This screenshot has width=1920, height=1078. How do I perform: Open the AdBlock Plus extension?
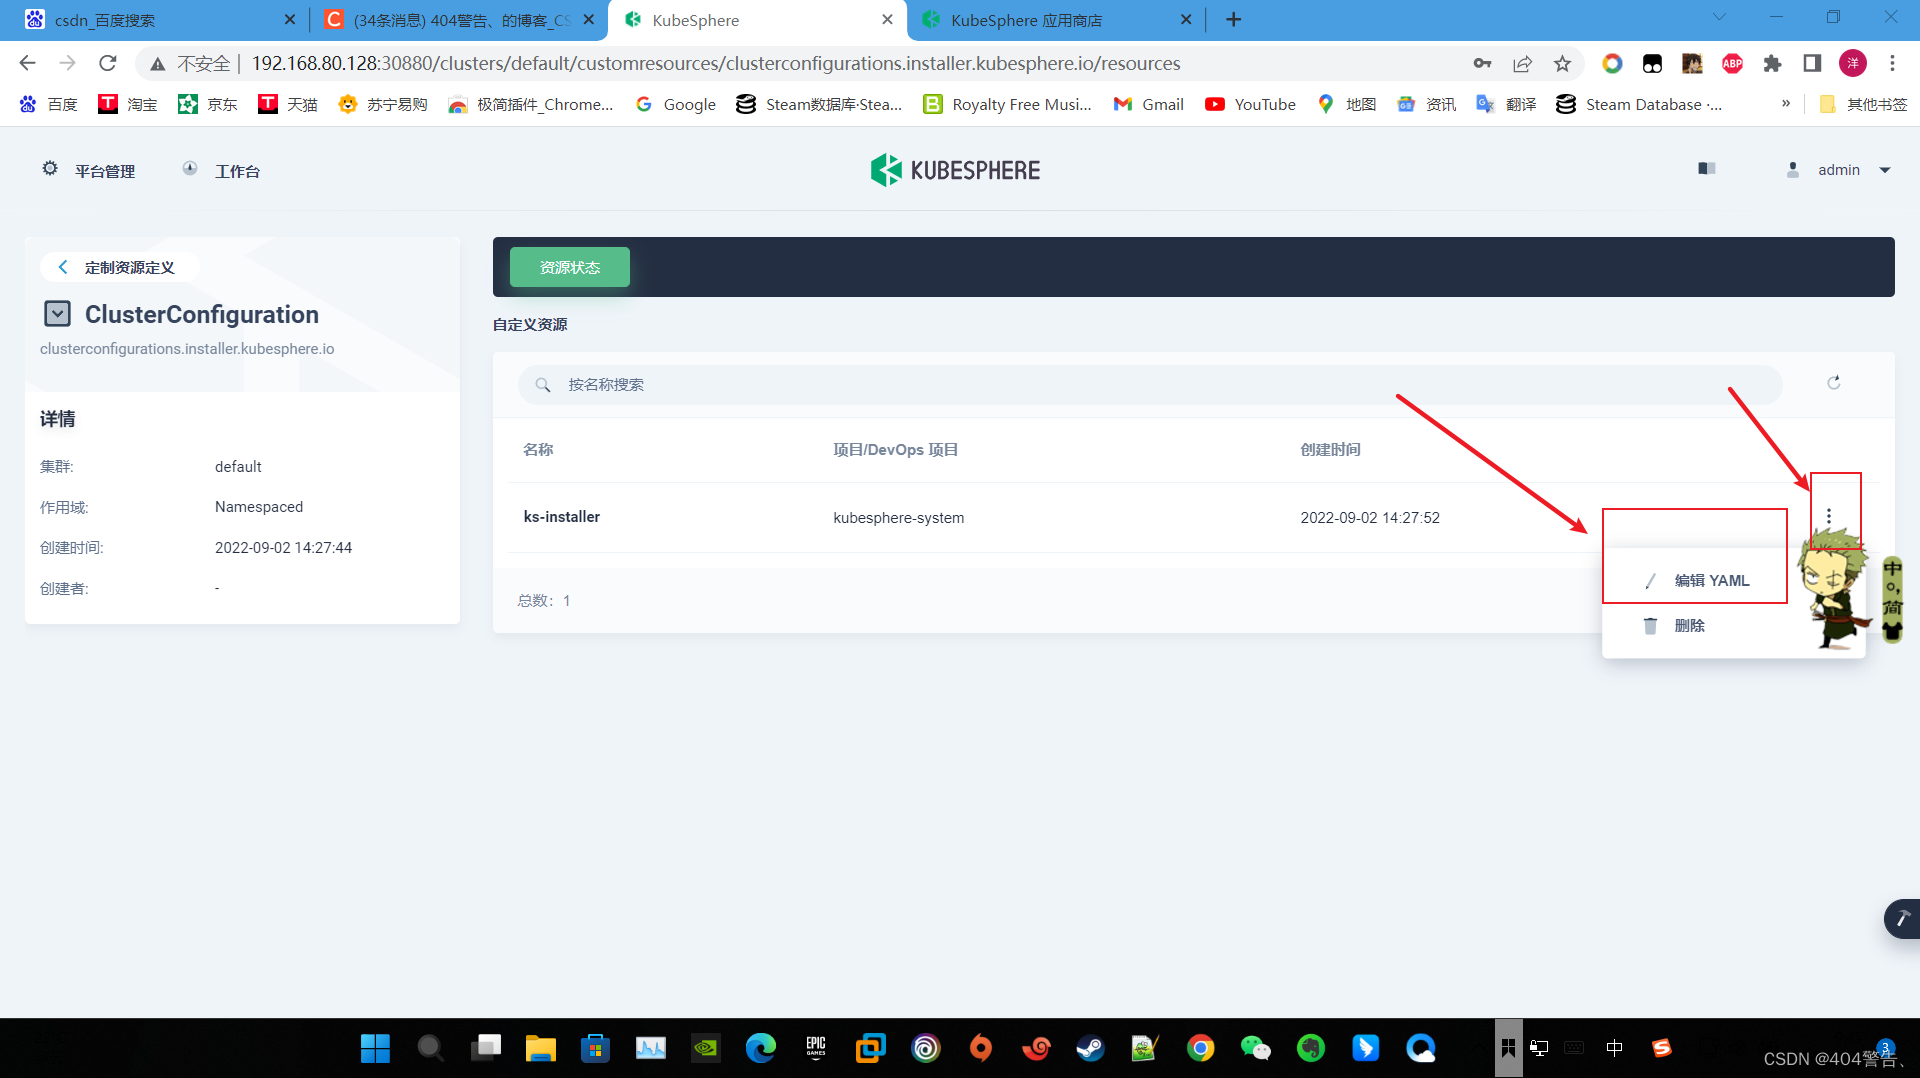tap(1732, 64)
